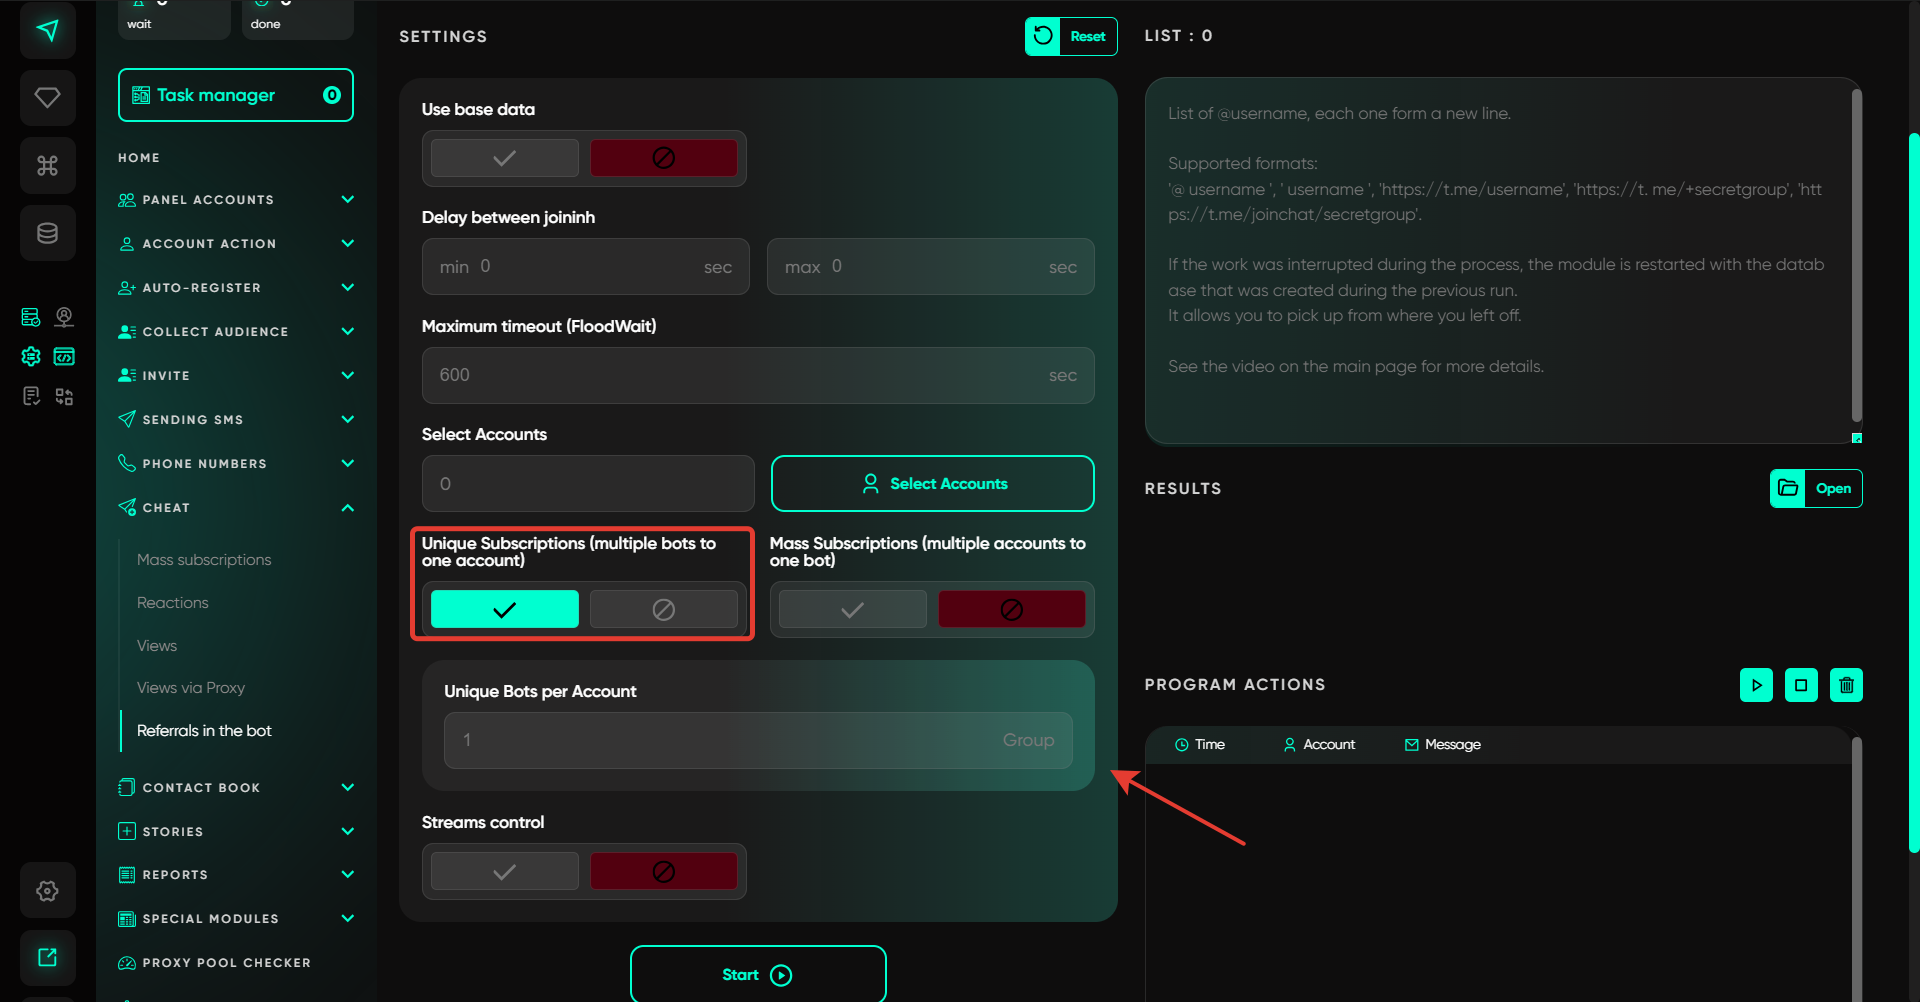
Task: Open the database icon in left rail
Action: (47, 233)
